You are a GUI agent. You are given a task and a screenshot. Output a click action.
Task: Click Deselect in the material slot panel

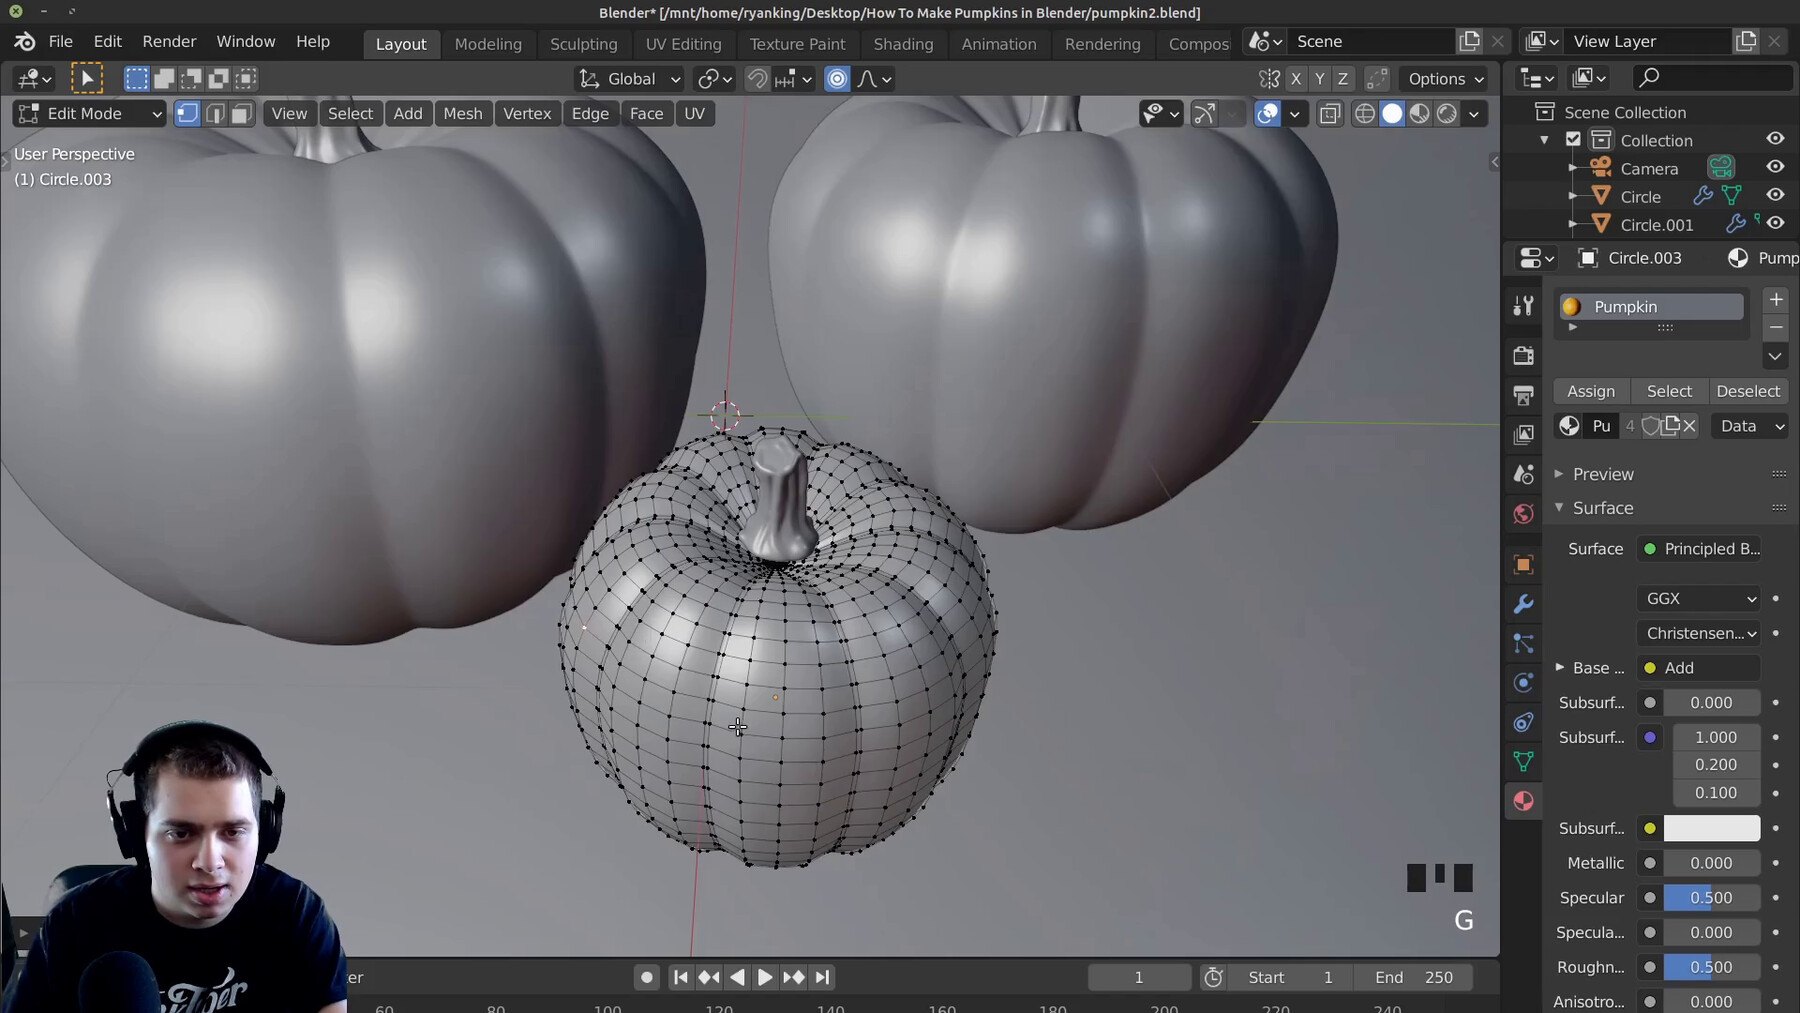[1748, 391]
